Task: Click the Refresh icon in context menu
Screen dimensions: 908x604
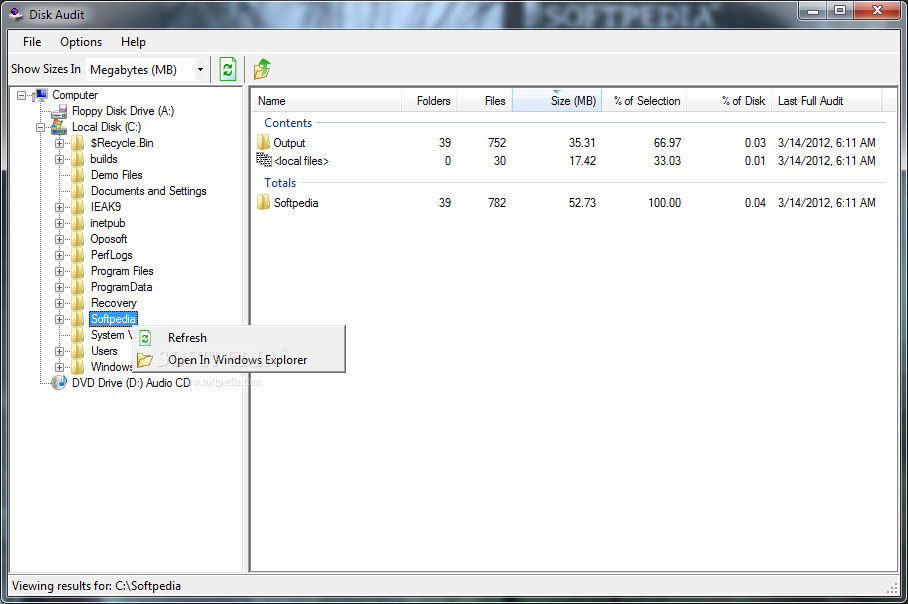Action: 145,338
